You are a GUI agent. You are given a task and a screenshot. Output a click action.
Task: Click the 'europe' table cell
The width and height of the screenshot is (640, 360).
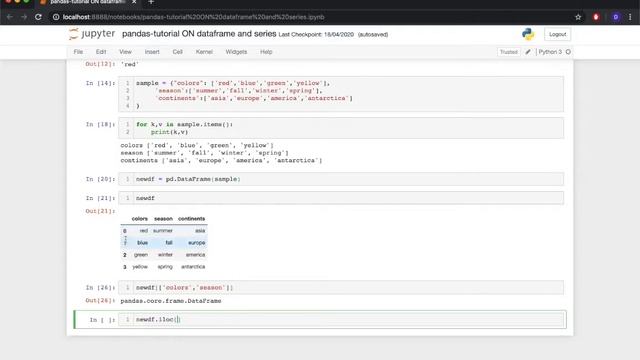tap(197, 243)
